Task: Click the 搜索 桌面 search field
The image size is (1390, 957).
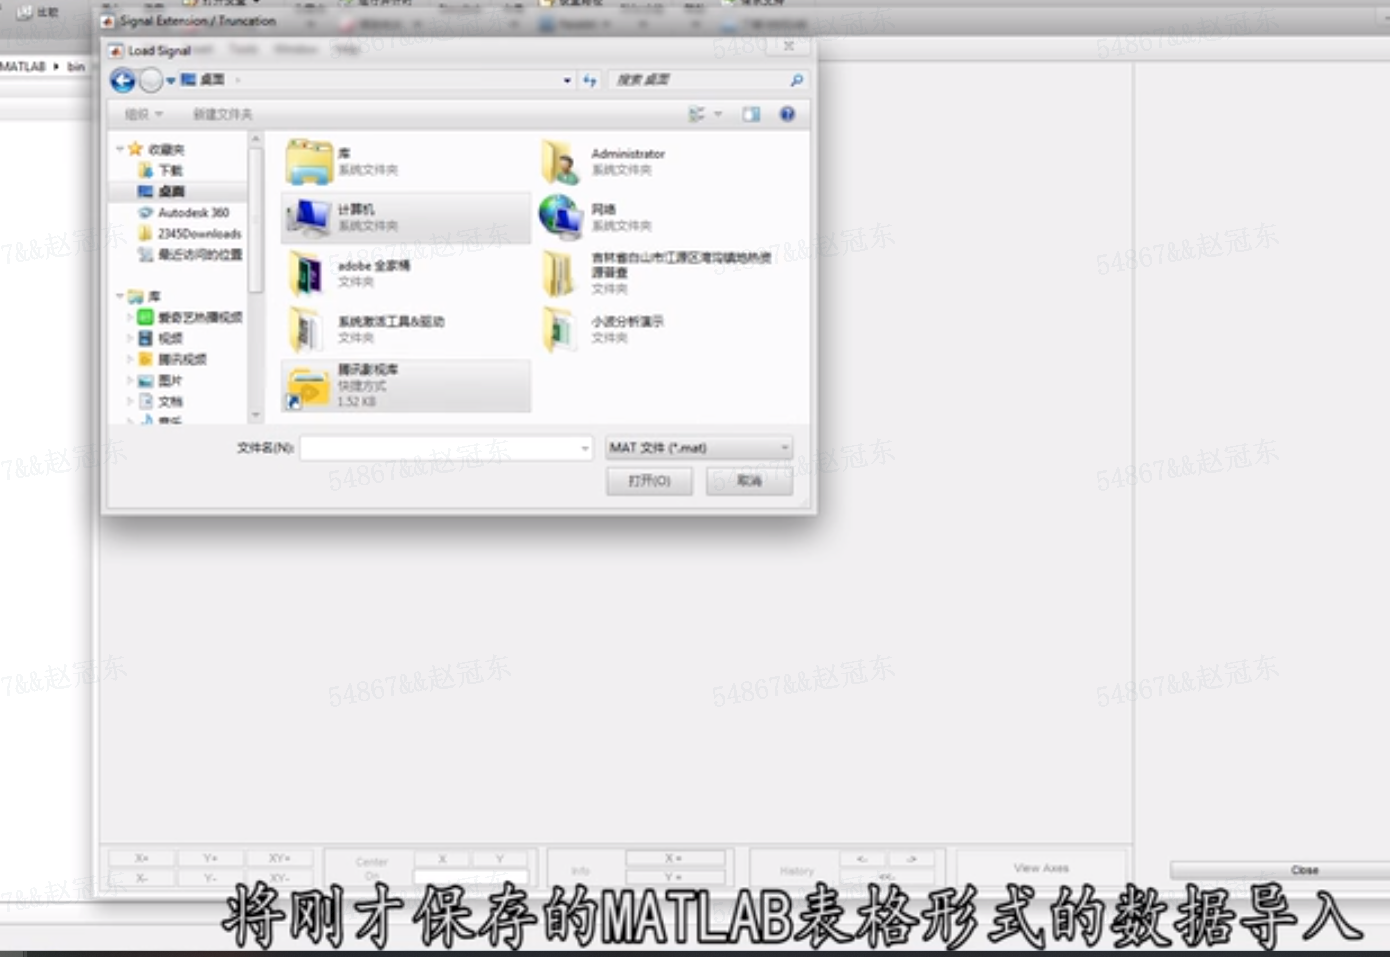Action: coord(697,80)
